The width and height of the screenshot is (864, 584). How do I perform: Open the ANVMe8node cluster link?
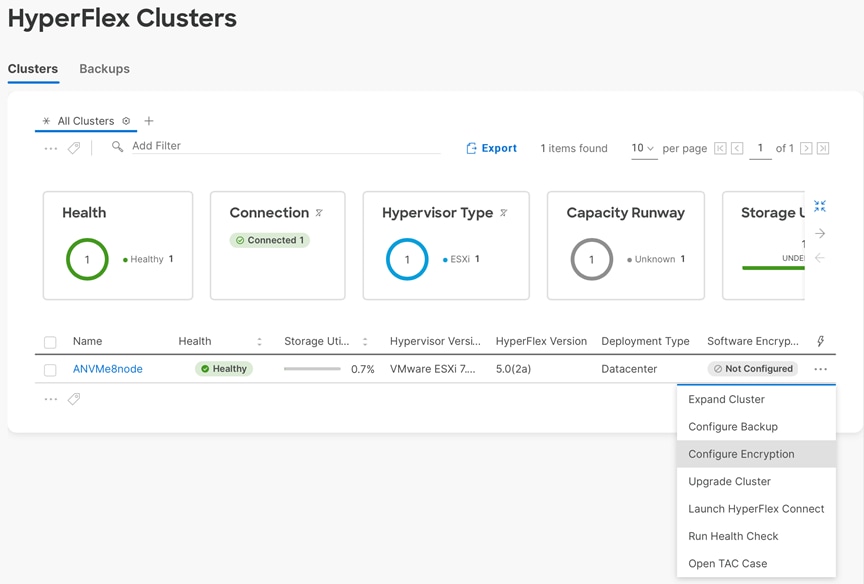pos(107,369)
